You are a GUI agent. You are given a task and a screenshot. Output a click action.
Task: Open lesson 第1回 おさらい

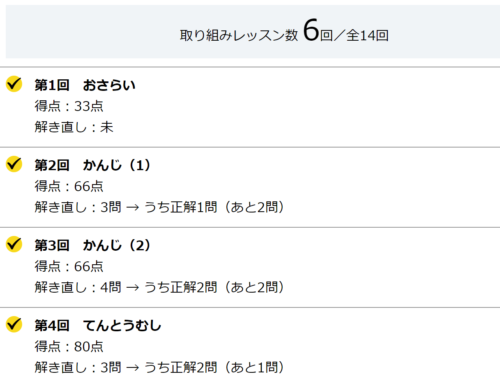tap(85, 85)
